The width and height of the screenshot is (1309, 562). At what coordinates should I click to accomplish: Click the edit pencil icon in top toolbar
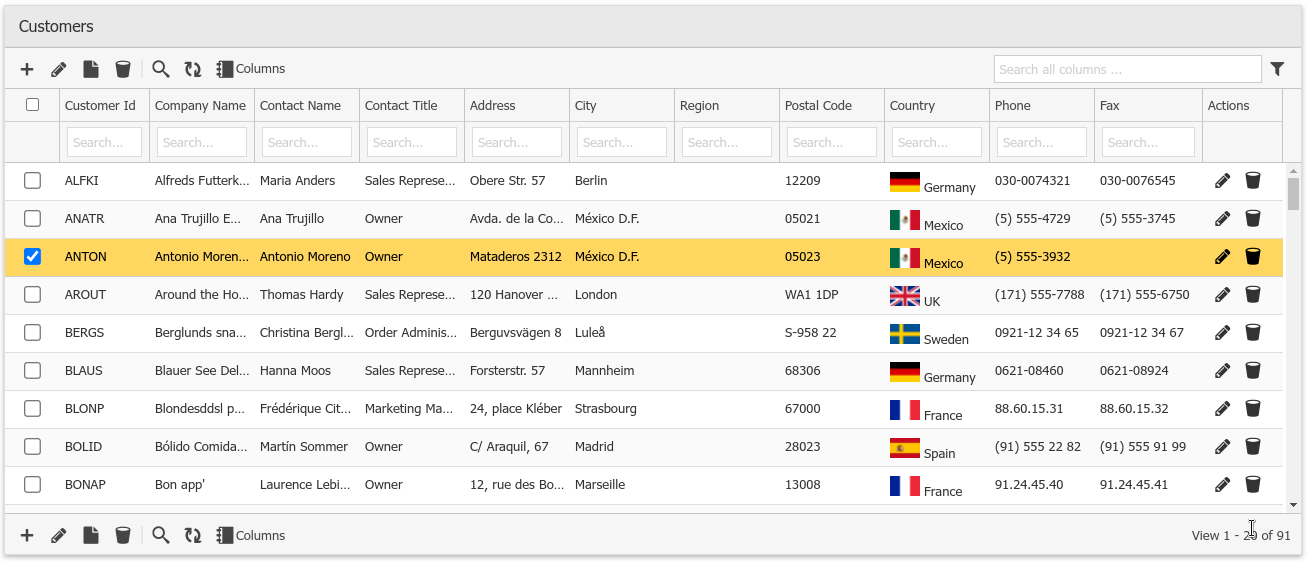coord(59,69)
